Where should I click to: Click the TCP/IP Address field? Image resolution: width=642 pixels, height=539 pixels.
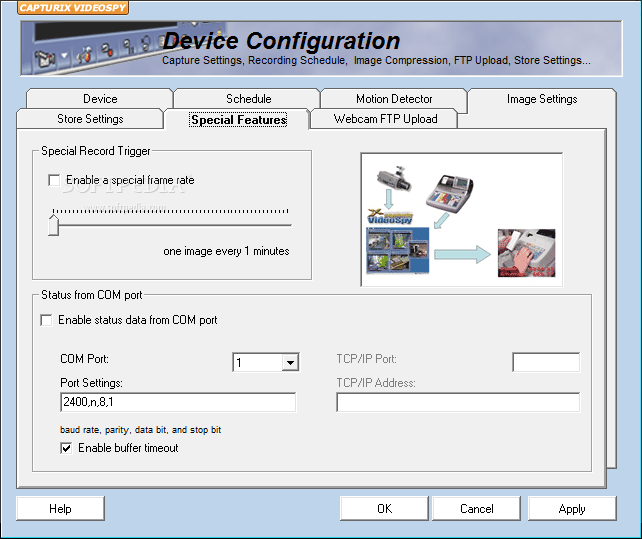pyautogui.click(x=458, y=402)
